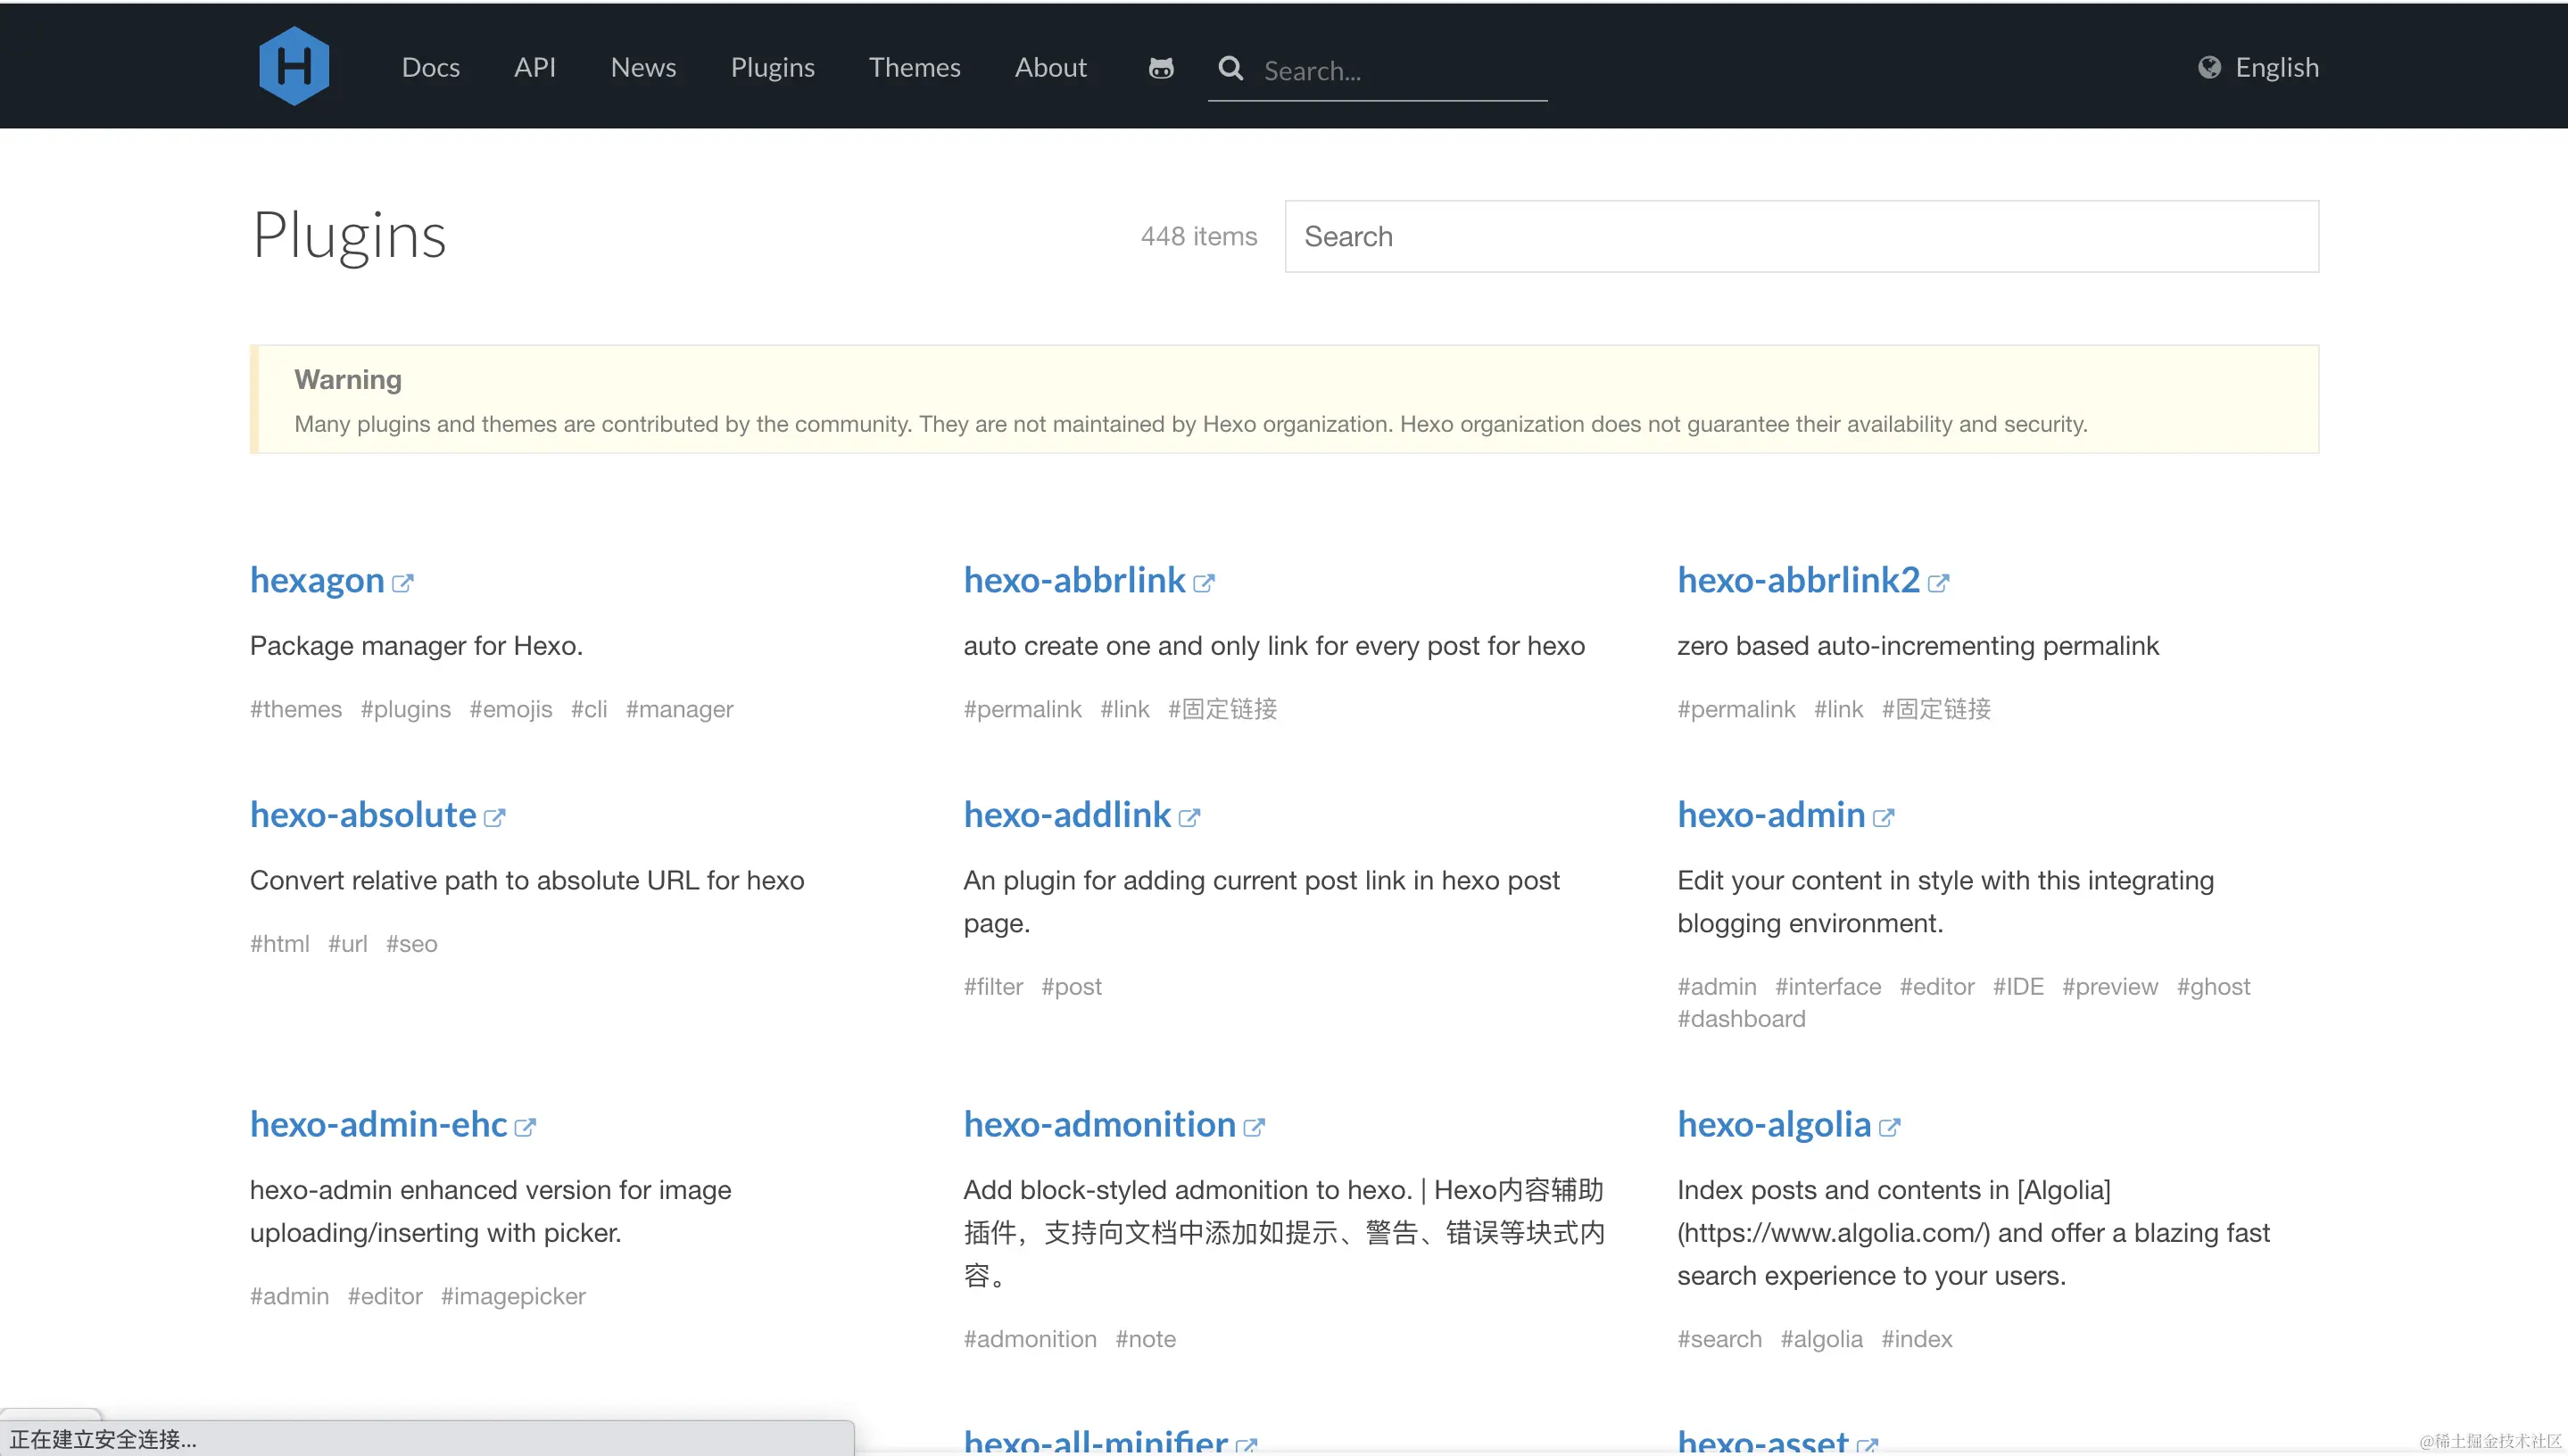2568x1456 pixels.
Task: Filter by the #imagepicker tag
Action: pyautogui.click(x=513, y=1297)
